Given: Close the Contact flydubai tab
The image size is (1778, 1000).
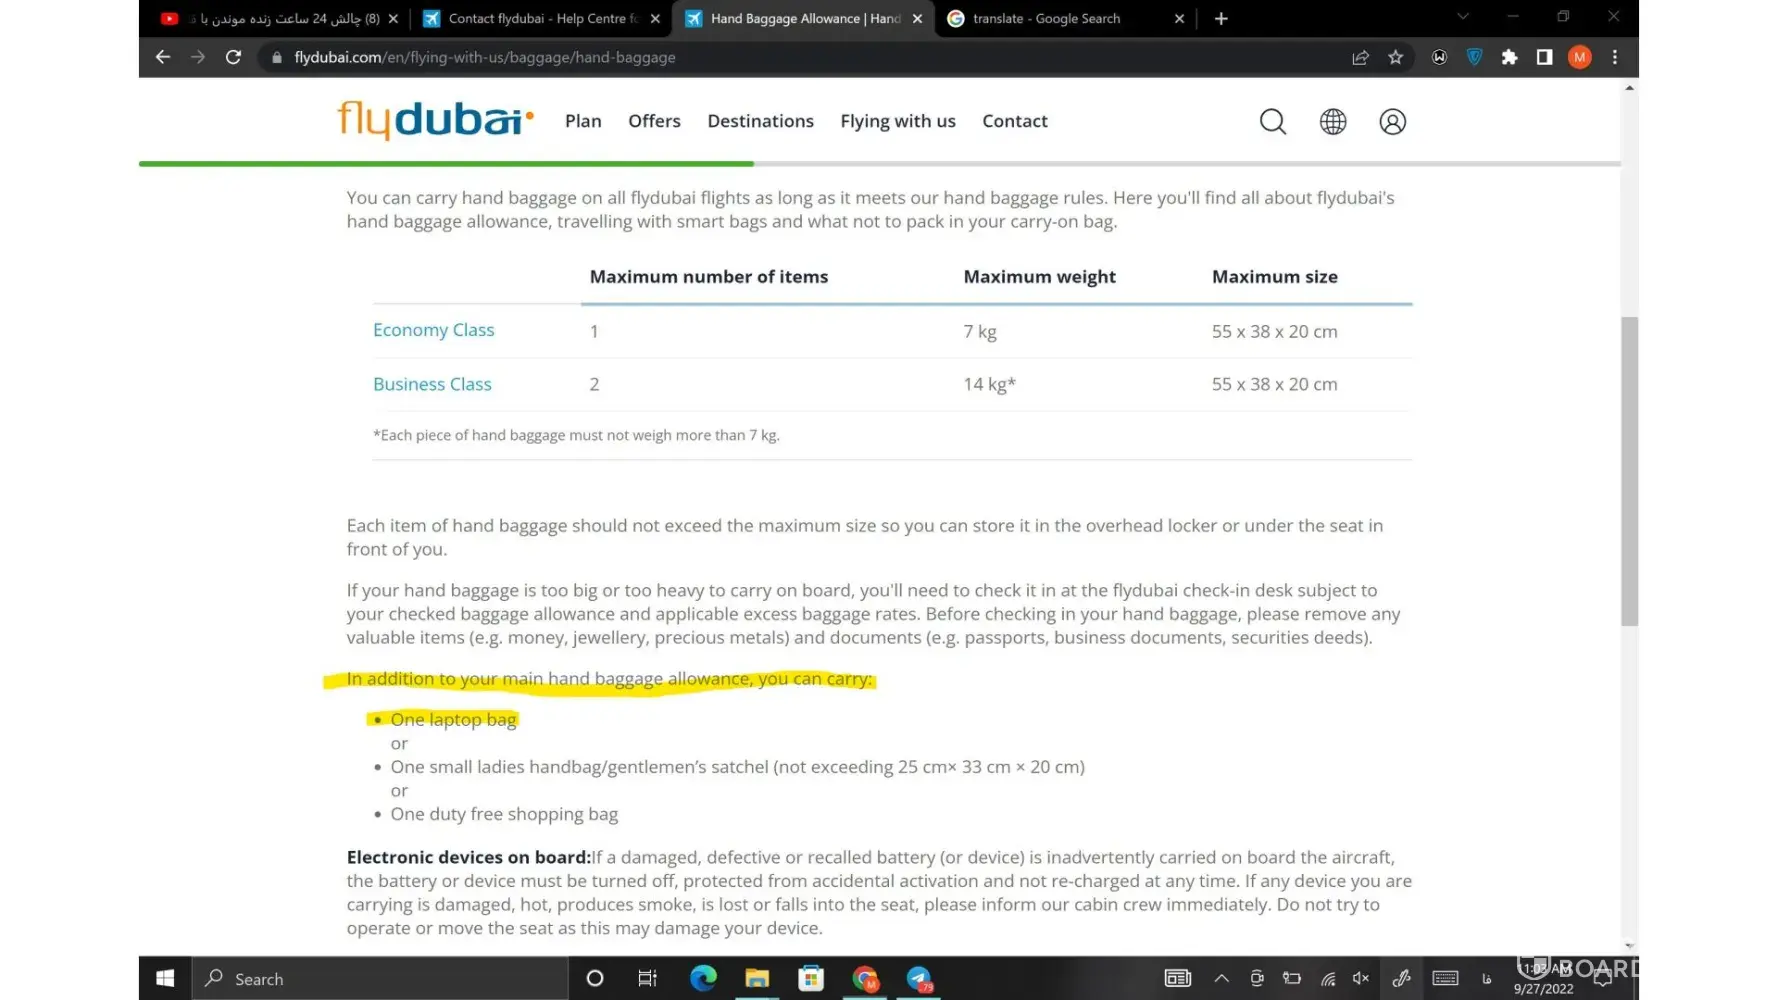Looking at the screenshot, I should pyautogui.click(x=655, y=18).
